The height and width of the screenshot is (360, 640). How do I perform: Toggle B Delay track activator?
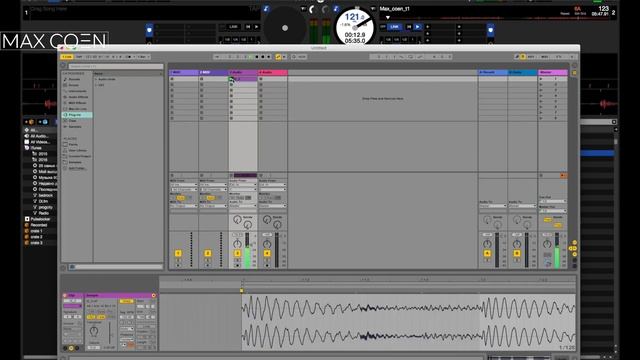(x=517, y=253)
